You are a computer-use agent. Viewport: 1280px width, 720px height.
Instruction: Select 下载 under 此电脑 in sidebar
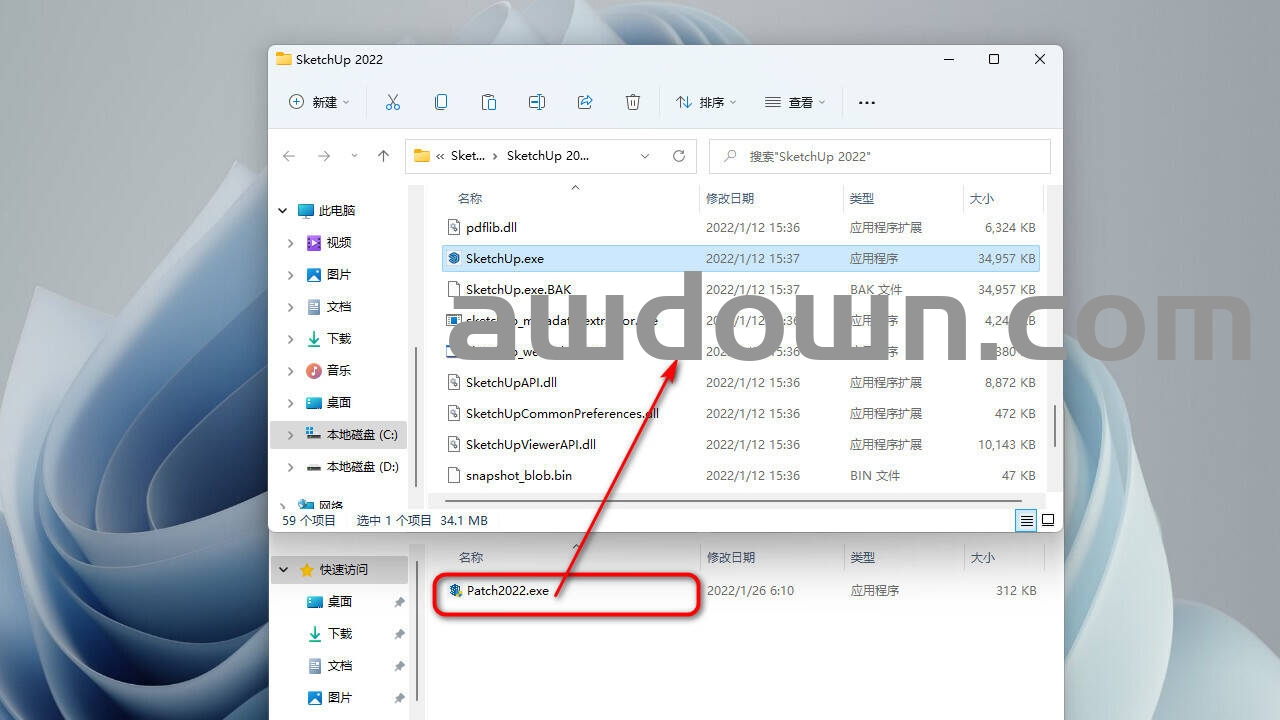pyautogui.click(x=339, y=339)
